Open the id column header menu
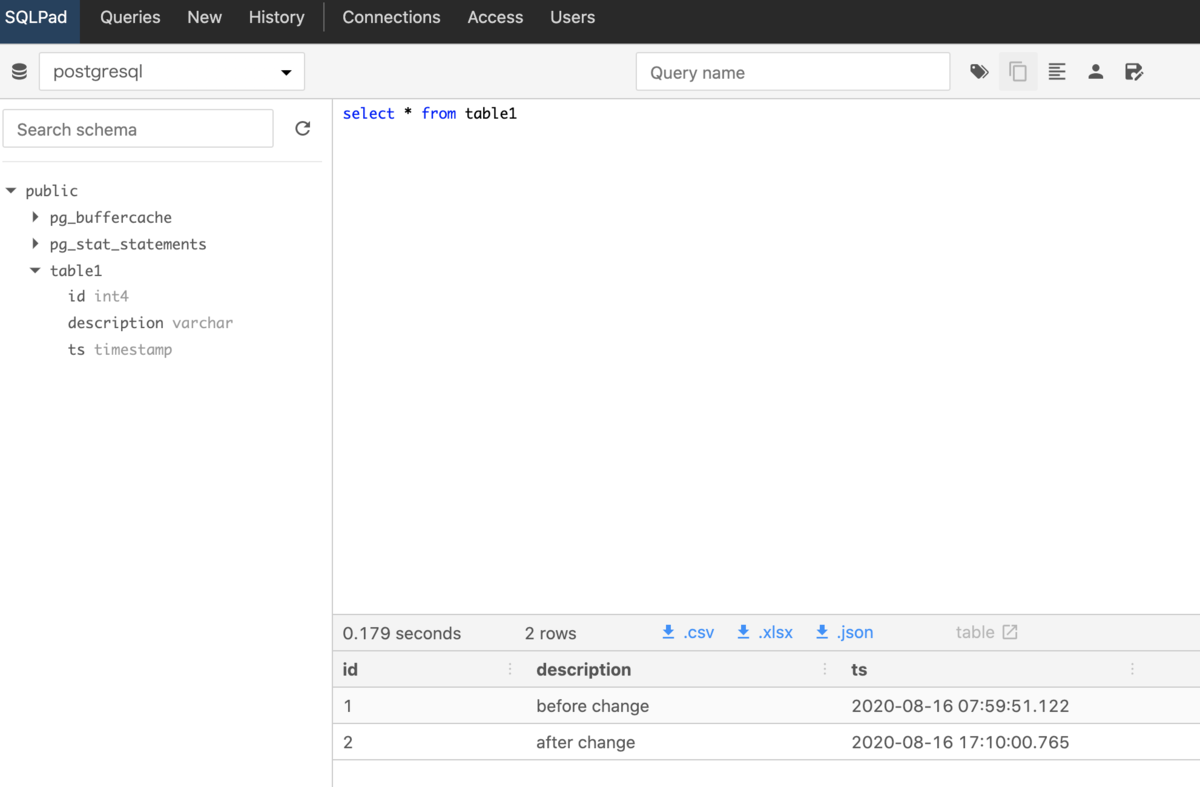This screenshot has width=1200, height=787. click(x=510, y=669)
